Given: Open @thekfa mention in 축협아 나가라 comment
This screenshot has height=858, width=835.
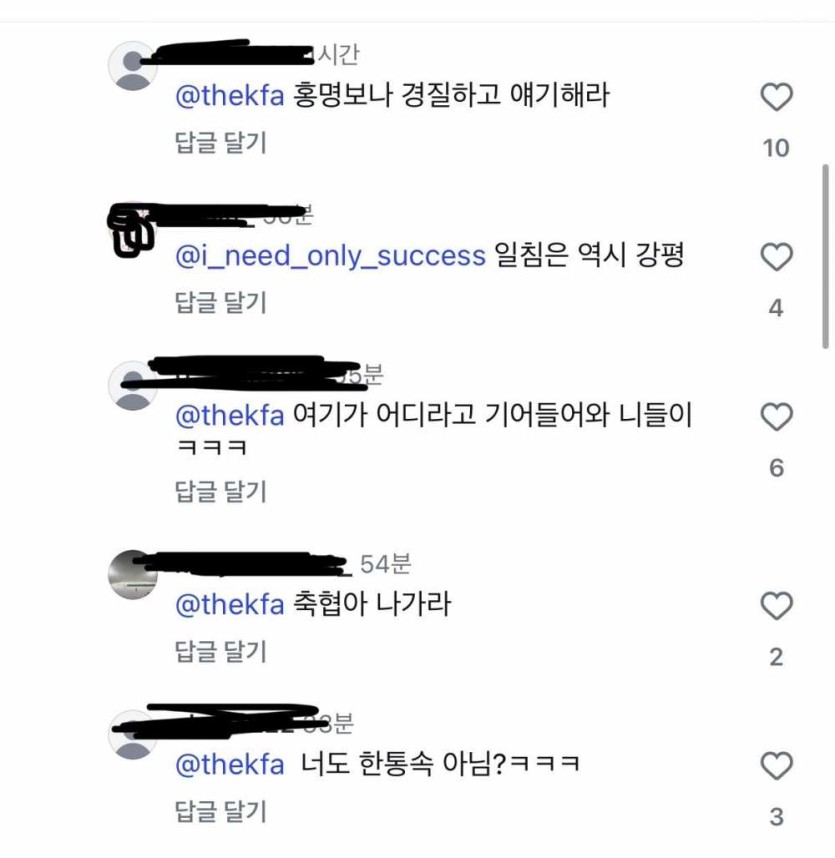Looking at the screenshot, I should click(x=231, y=605).
